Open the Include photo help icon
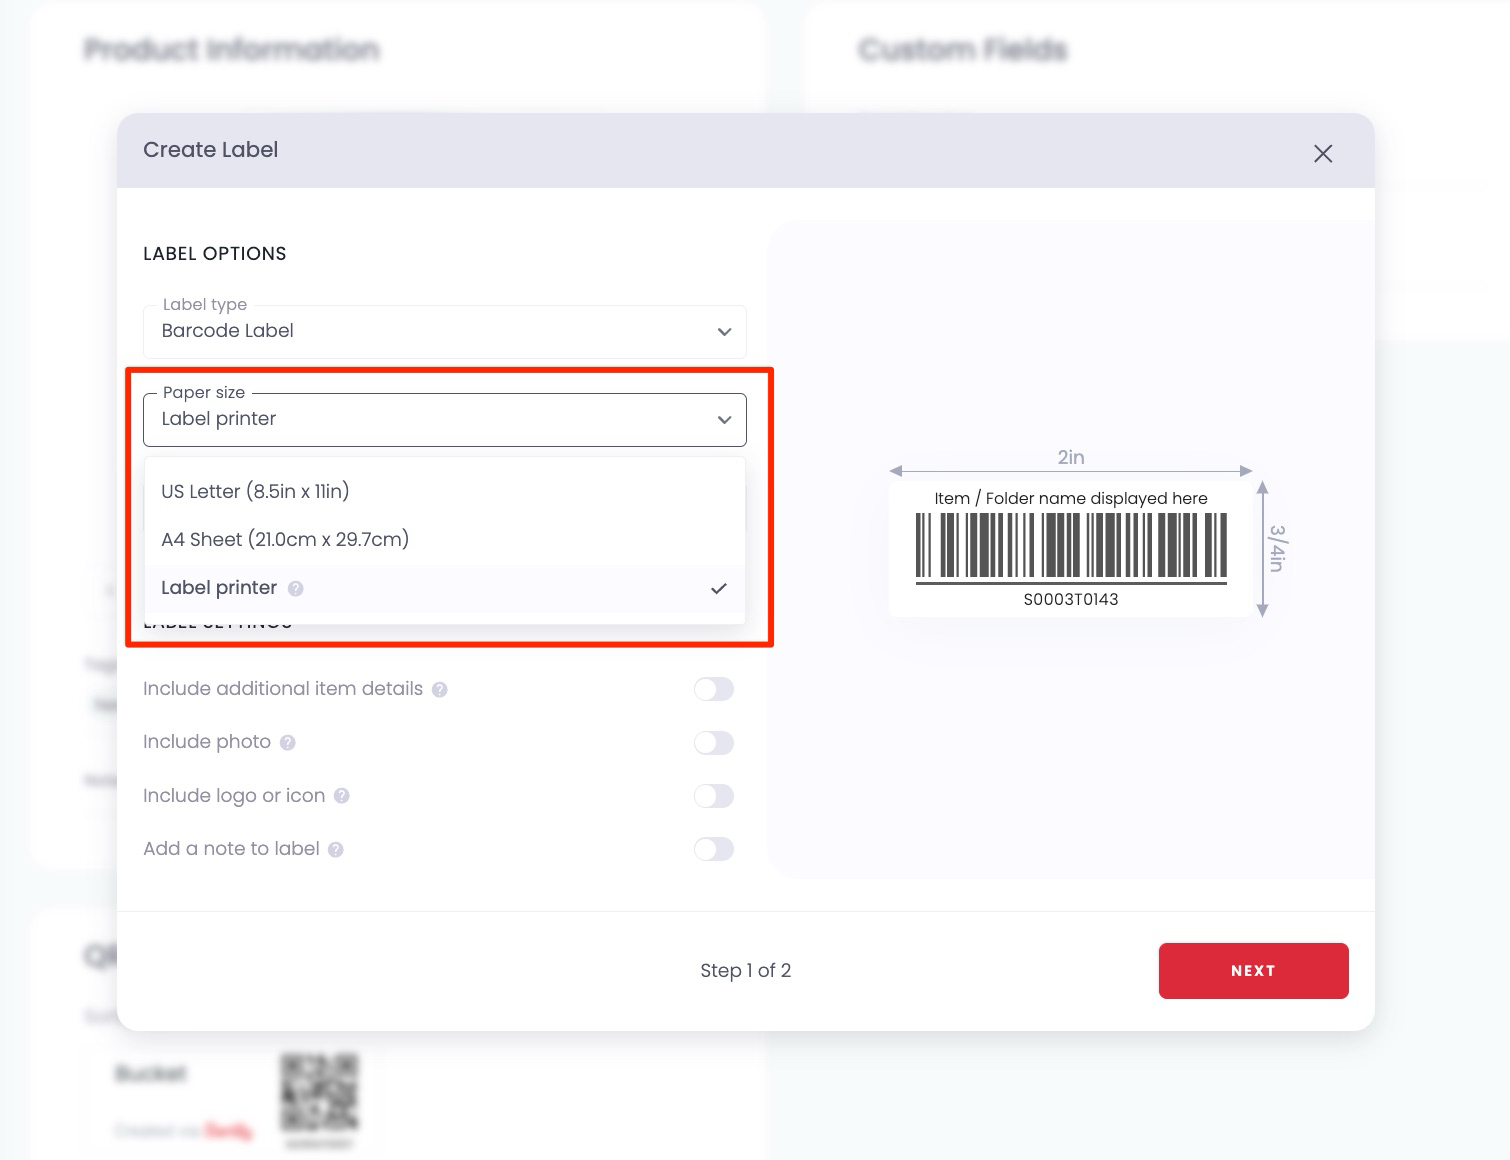This screenshot has height=1160, width=1510. [286, 742]
